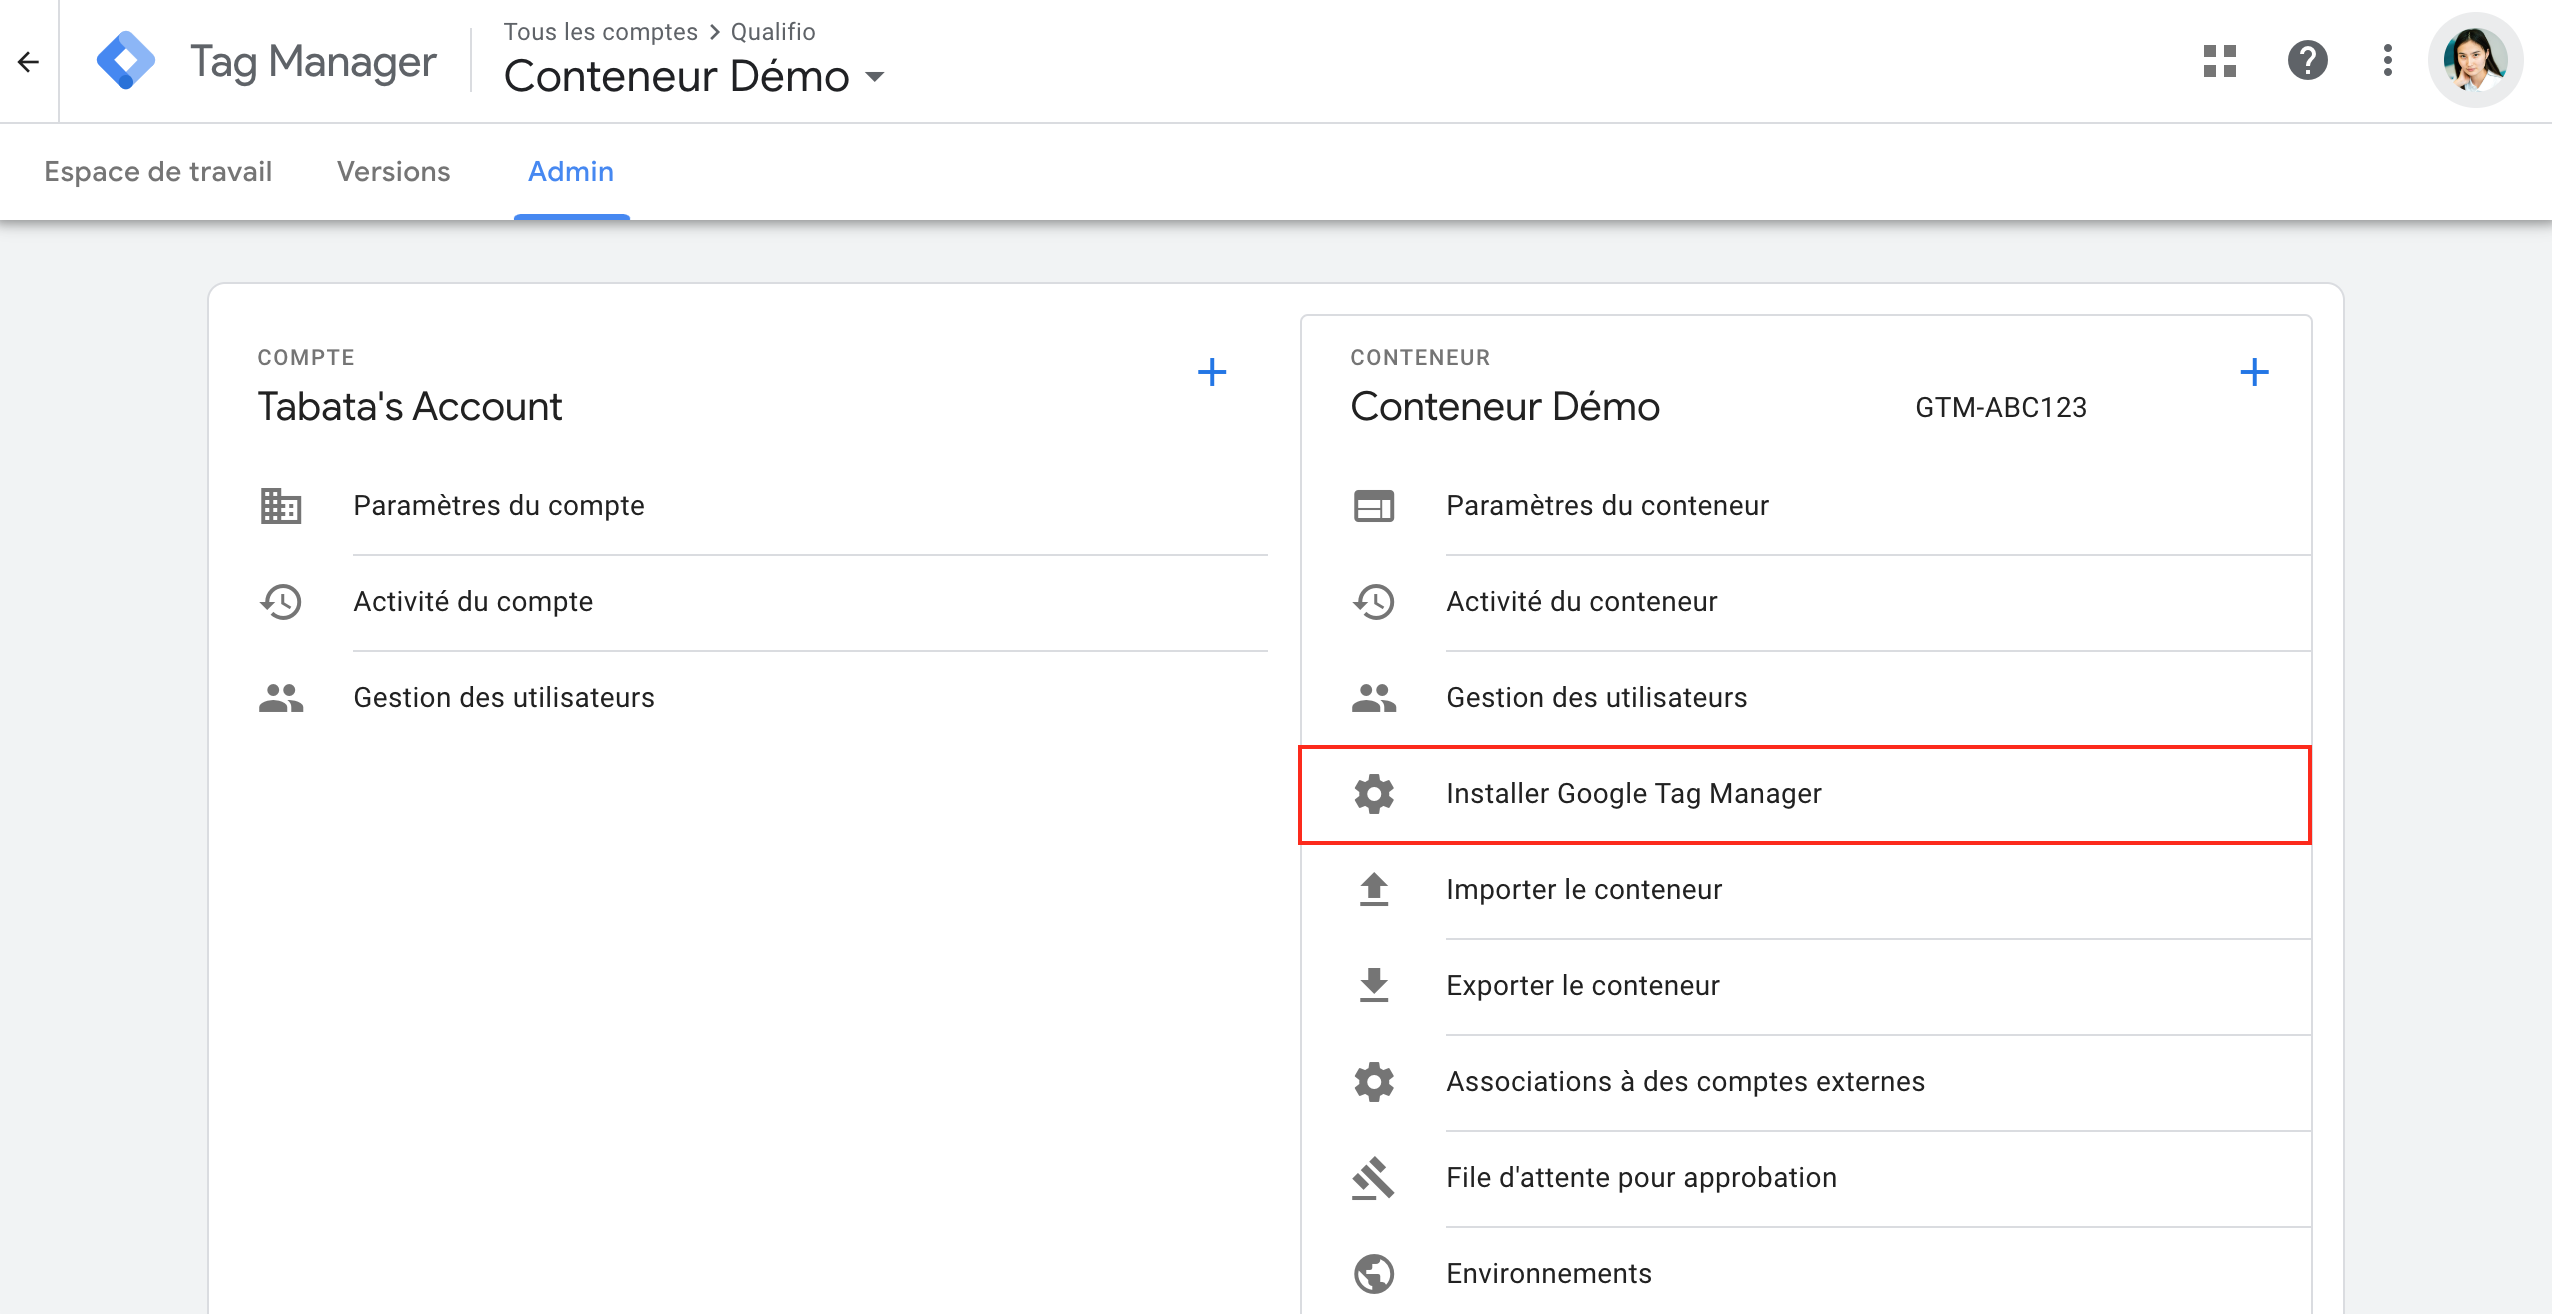Click the account settings building icon
The image size is (2552, 1314).
[281, 506]
